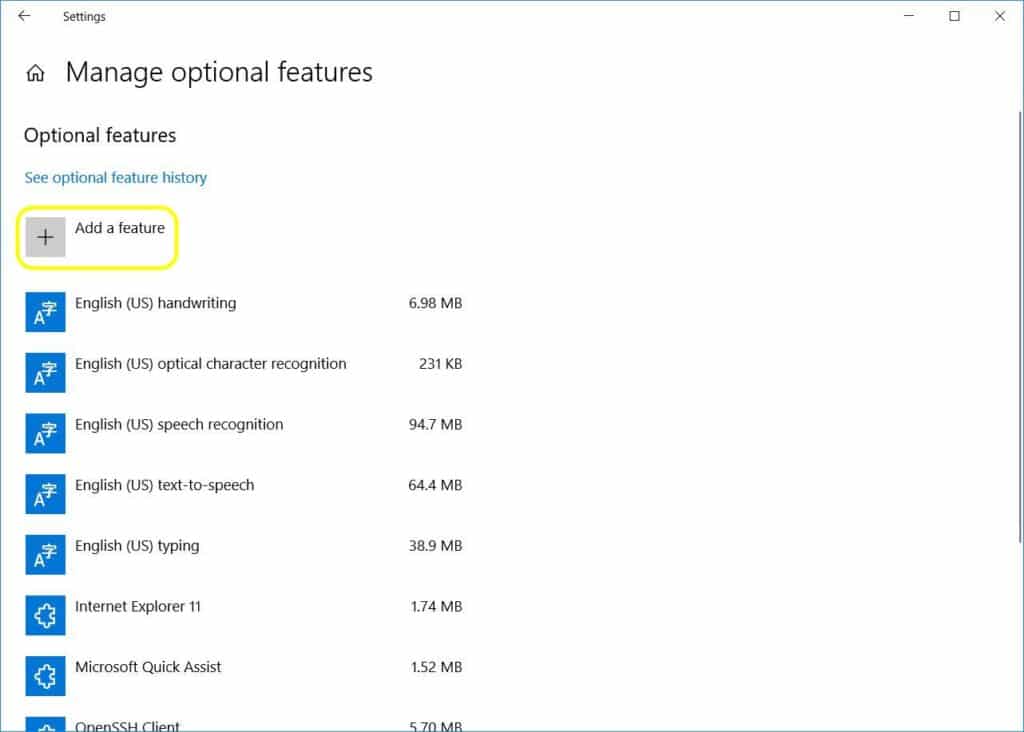The image size is (1024, 732).
Task: Expand the English (US) speech recognition entry
Action: point(180,424)
